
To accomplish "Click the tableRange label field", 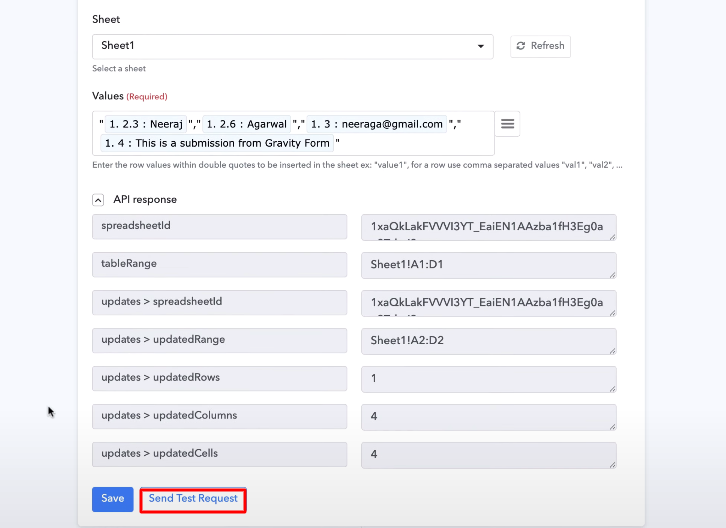I will (219, 265).
